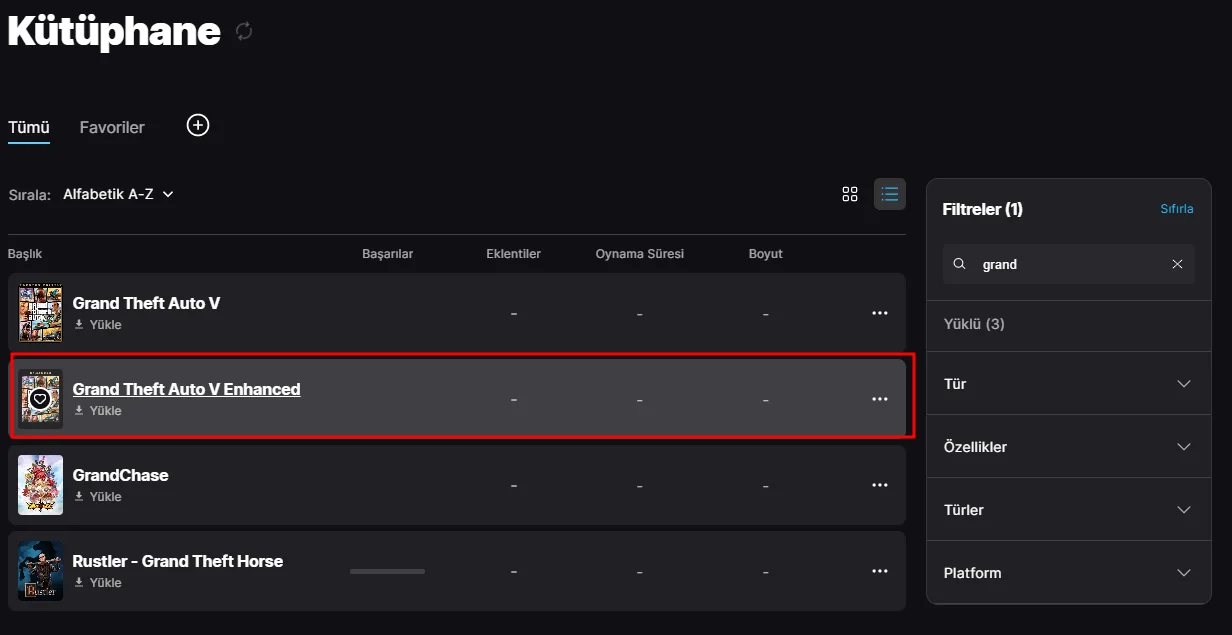
Task: Refresh the Kütüphane library list
Action: (244, 32)
